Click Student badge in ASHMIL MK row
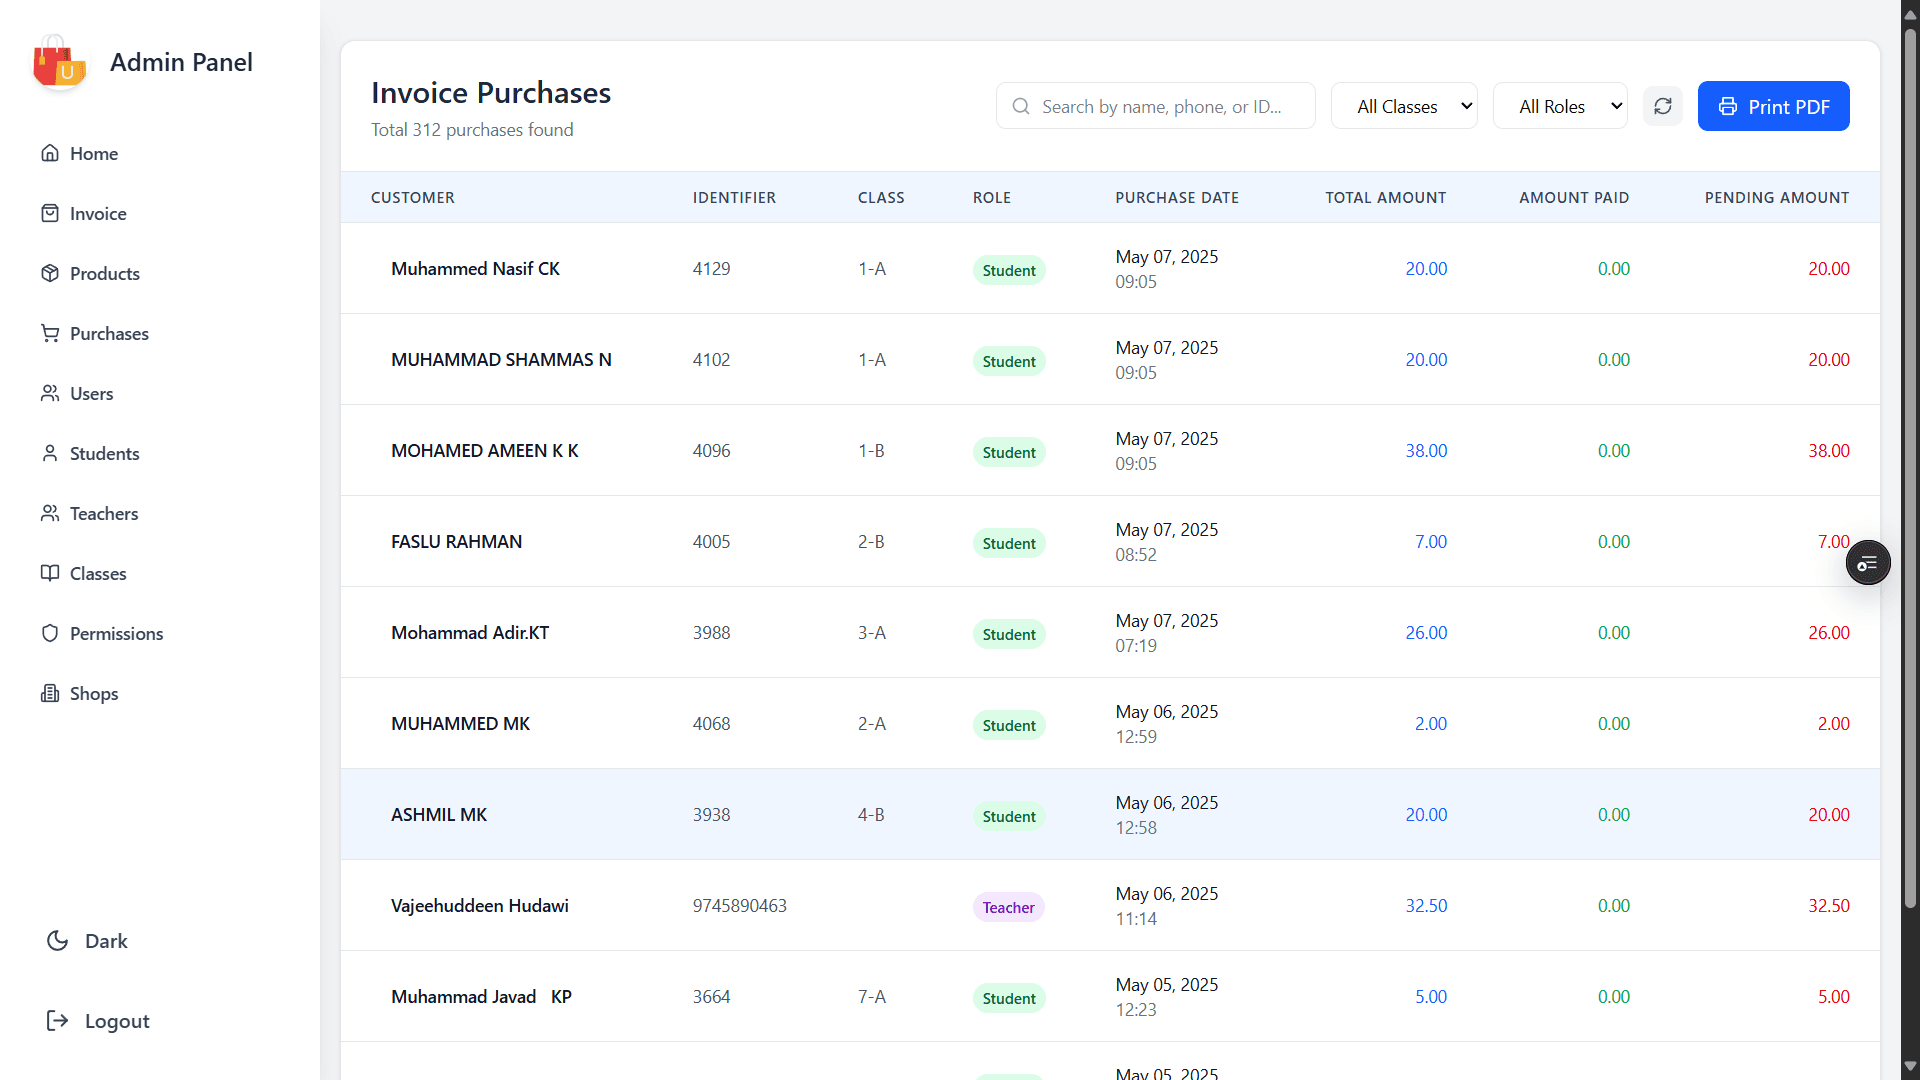Viewport: 1920px width, 1080px height. click(x=1009, y=816)
